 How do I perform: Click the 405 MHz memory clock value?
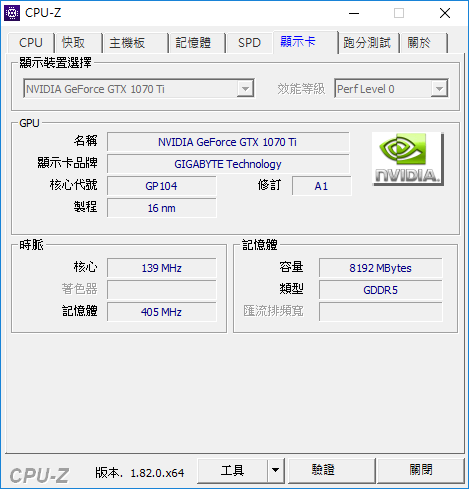pos(162,312)
